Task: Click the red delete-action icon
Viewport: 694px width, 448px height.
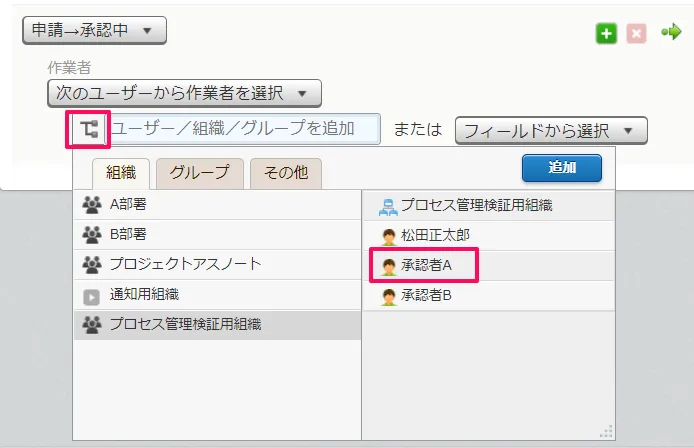Action: pyautogui.click(x=636, y=33)
